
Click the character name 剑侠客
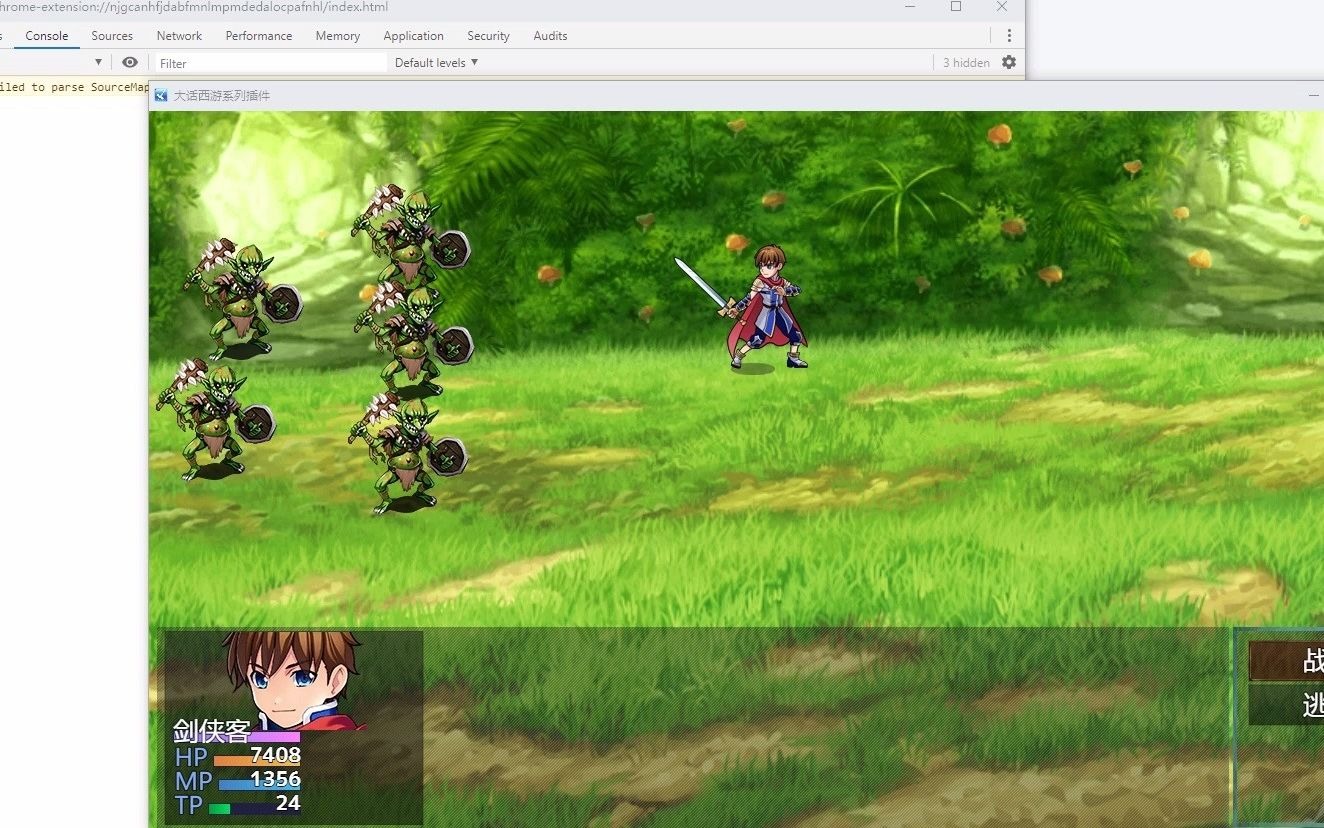[x=211, y=731]
